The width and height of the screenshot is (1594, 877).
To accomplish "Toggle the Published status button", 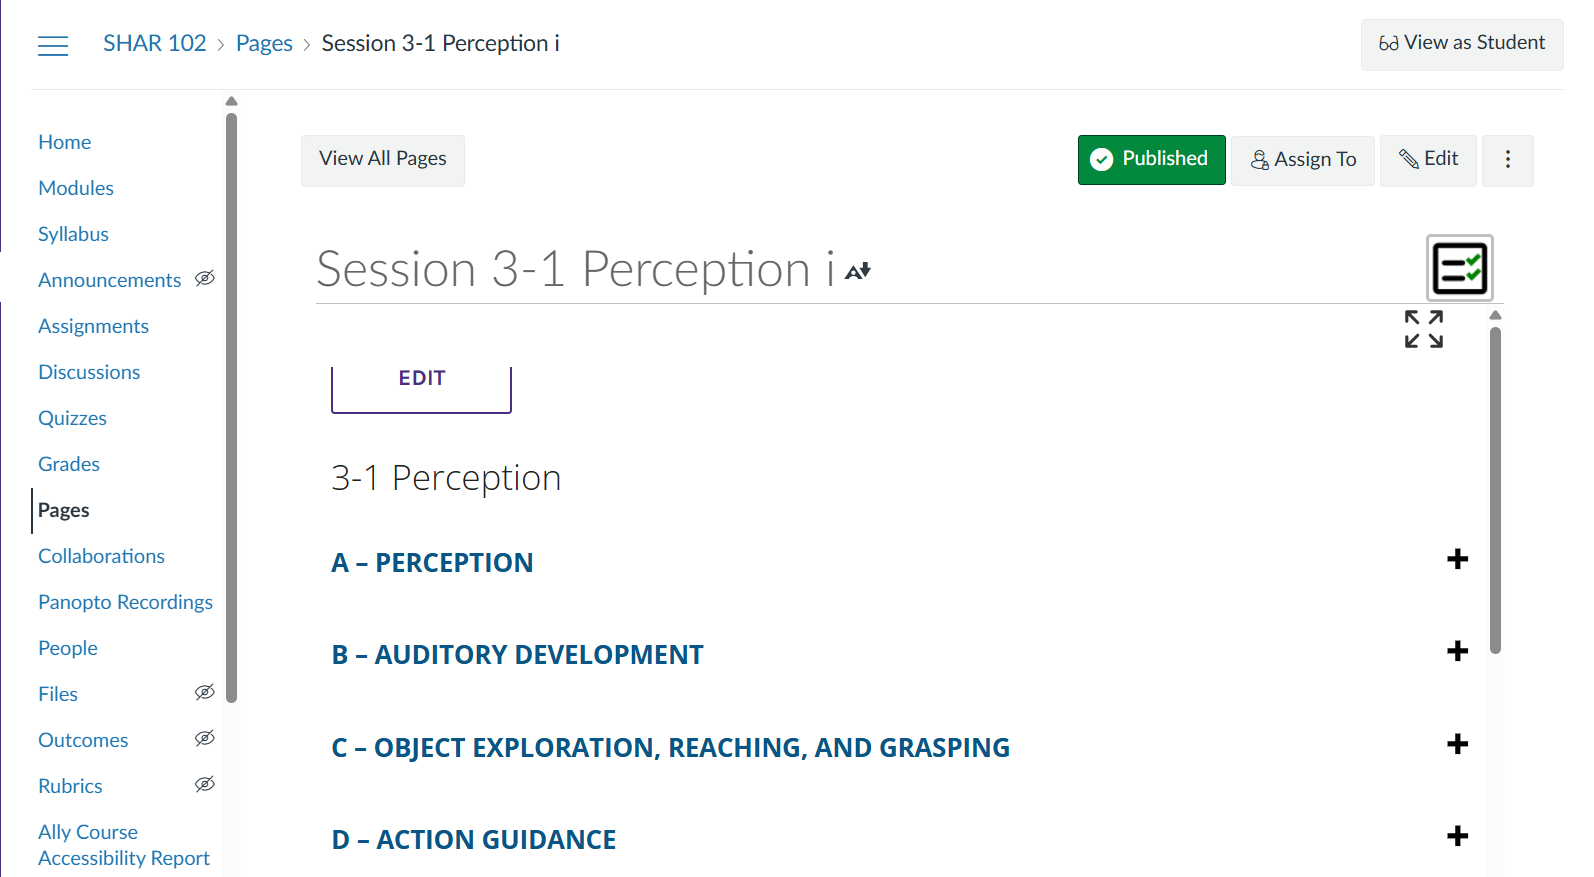I will [1151, 160].
